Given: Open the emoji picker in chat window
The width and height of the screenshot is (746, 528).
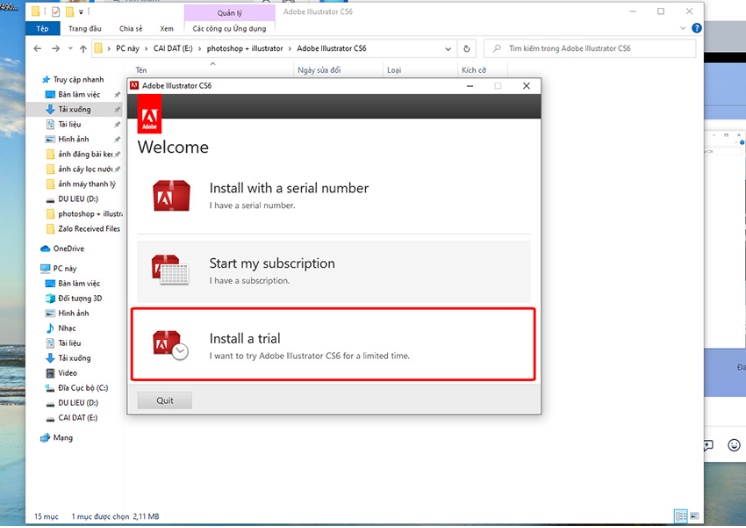Looking at the screenshot, I should [734, 445].
